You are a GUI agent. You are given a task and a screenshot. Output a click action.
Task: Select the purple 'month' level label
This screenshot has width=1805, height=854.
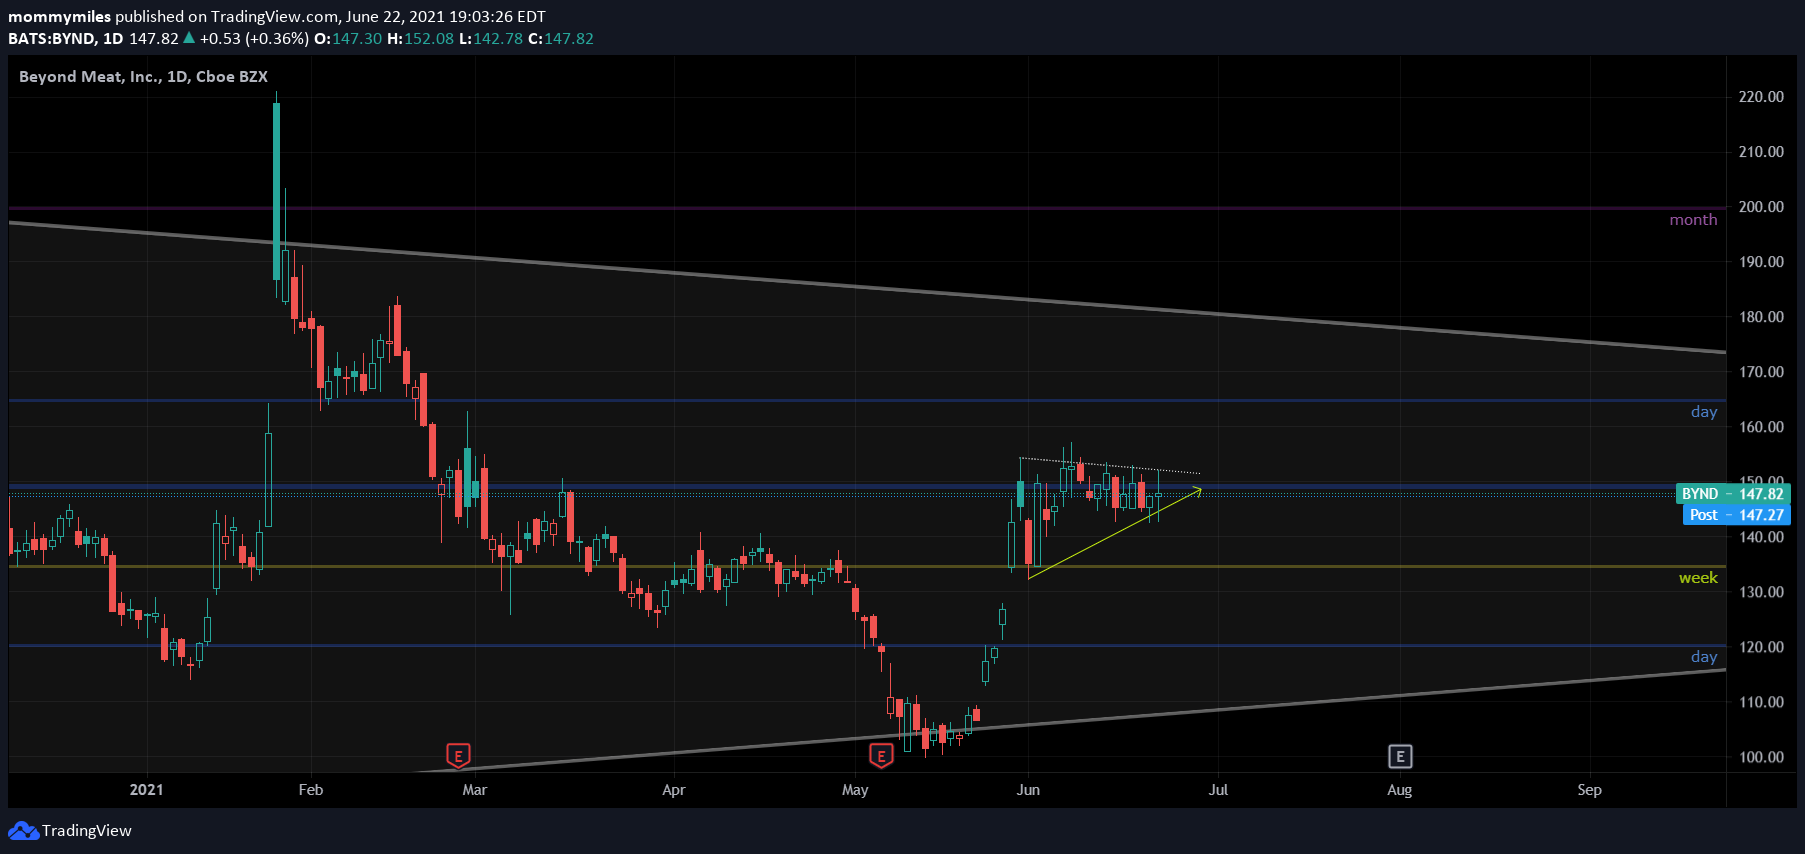pos(1693,220)
